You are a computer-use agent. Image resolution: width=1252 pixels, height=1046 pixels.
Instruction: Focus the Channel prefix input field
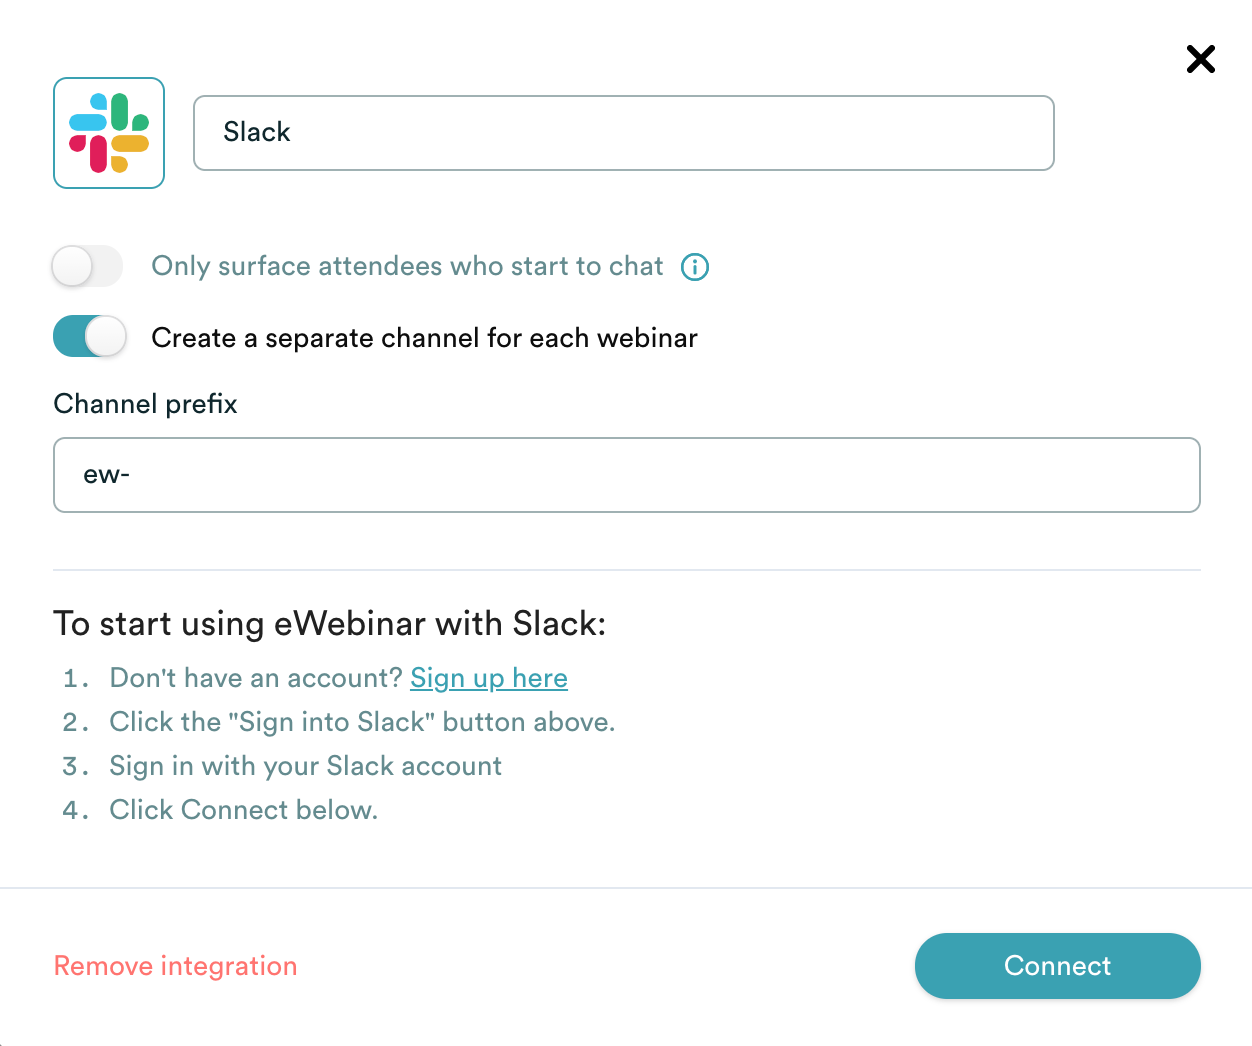[626, 475]
